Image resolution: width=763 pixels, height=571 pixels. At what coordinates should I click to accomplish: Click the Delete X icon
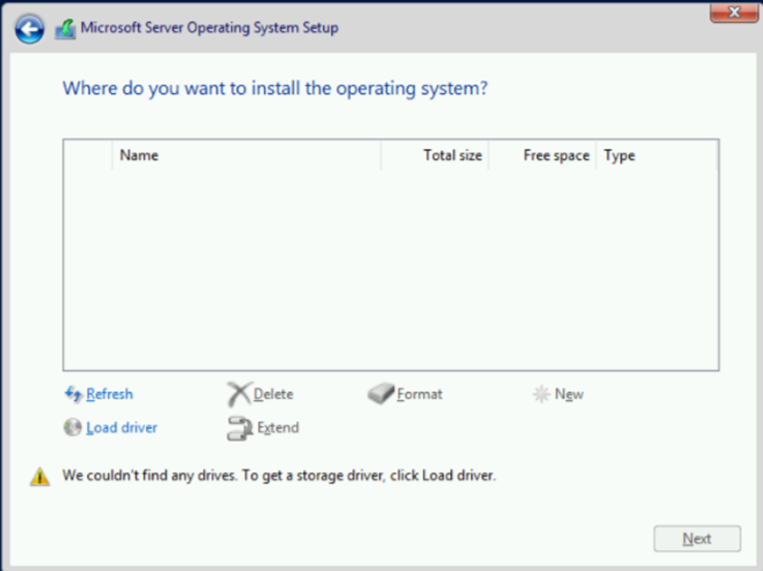pos(239,394)
